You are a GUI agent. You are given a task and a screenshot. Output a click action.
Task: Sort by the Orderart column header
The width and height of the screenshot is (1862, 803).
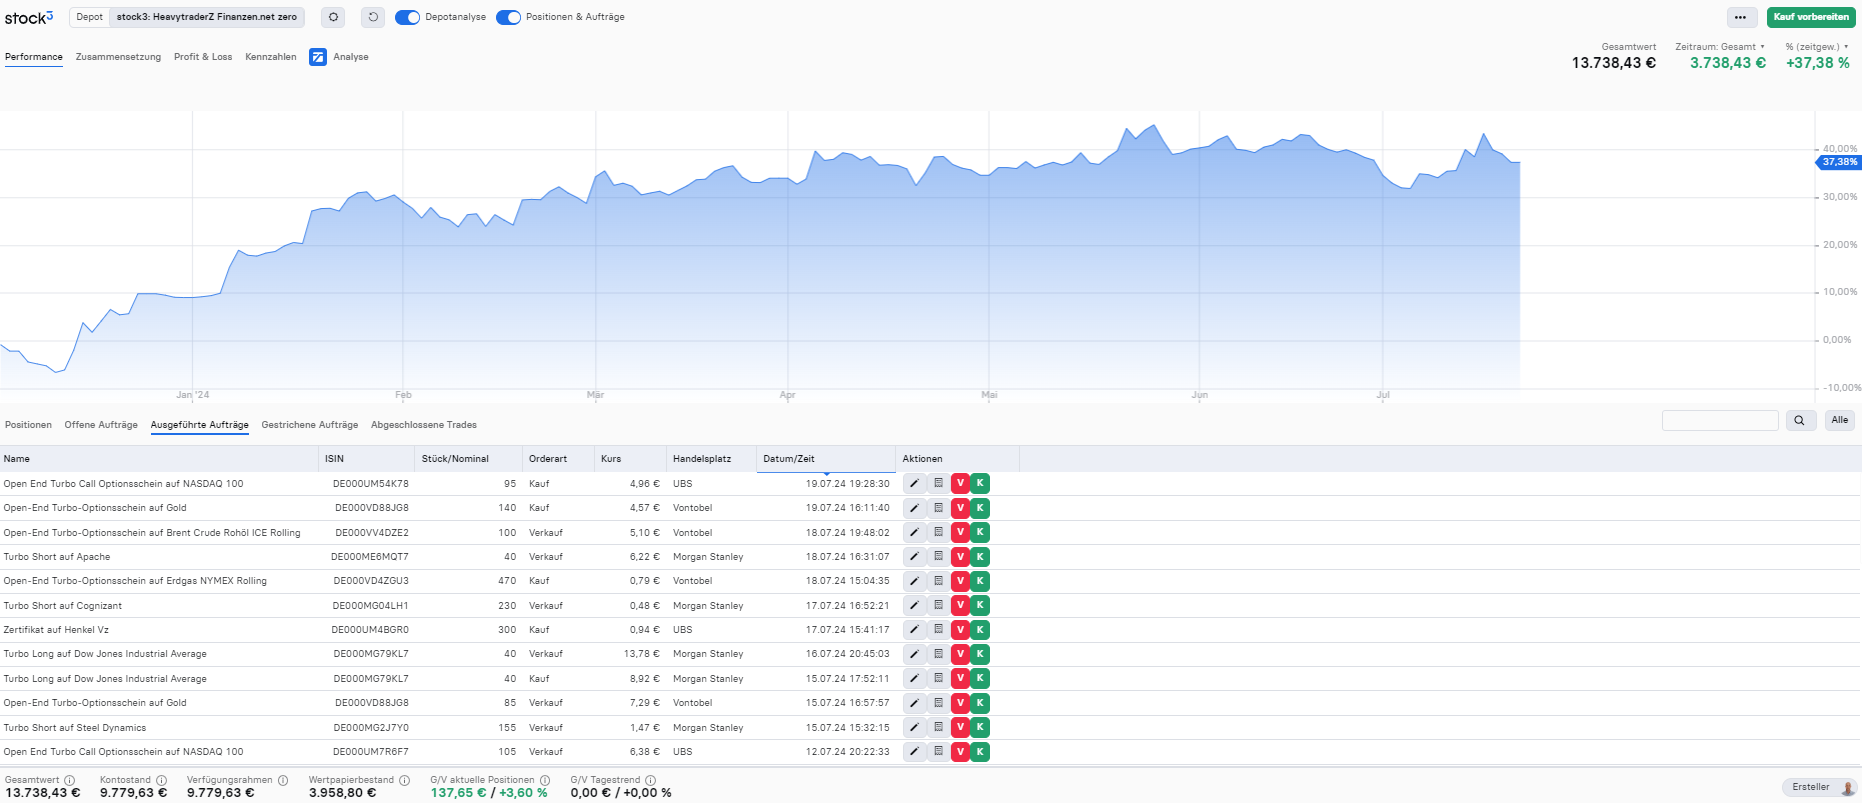[x=558, y=459]
